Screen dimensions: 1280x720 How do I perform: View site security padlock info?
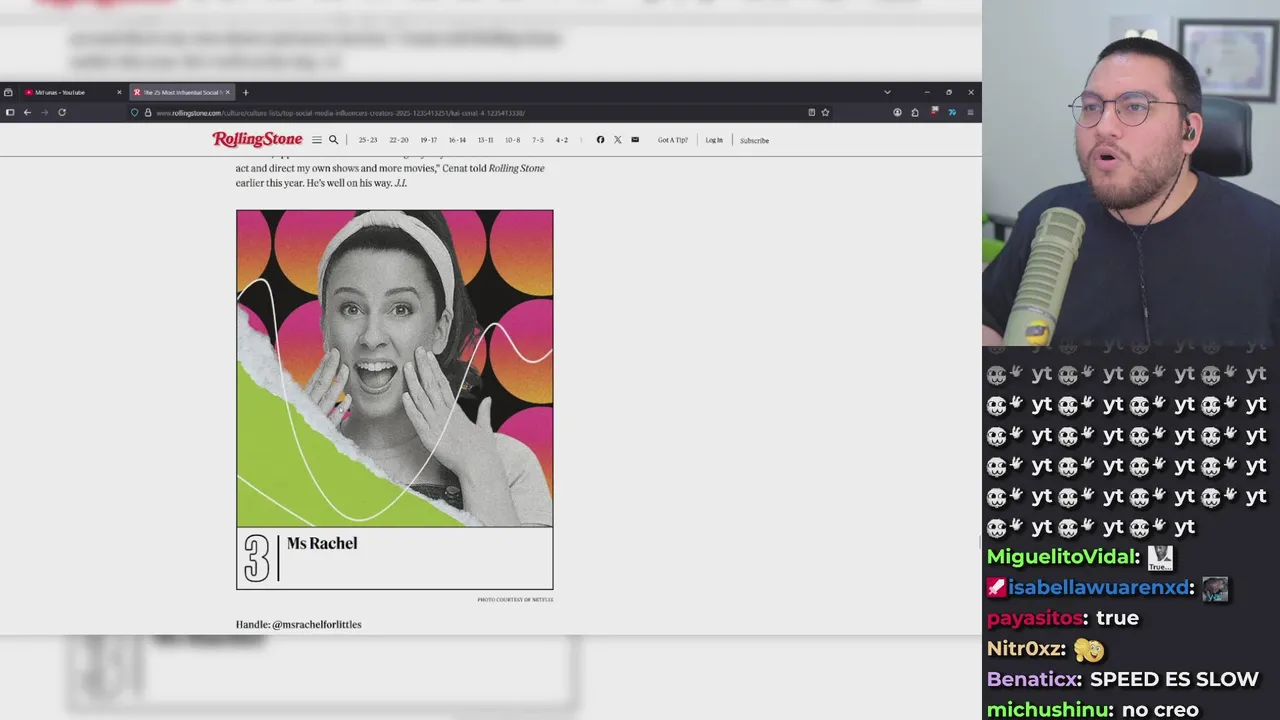pos(147,113)
